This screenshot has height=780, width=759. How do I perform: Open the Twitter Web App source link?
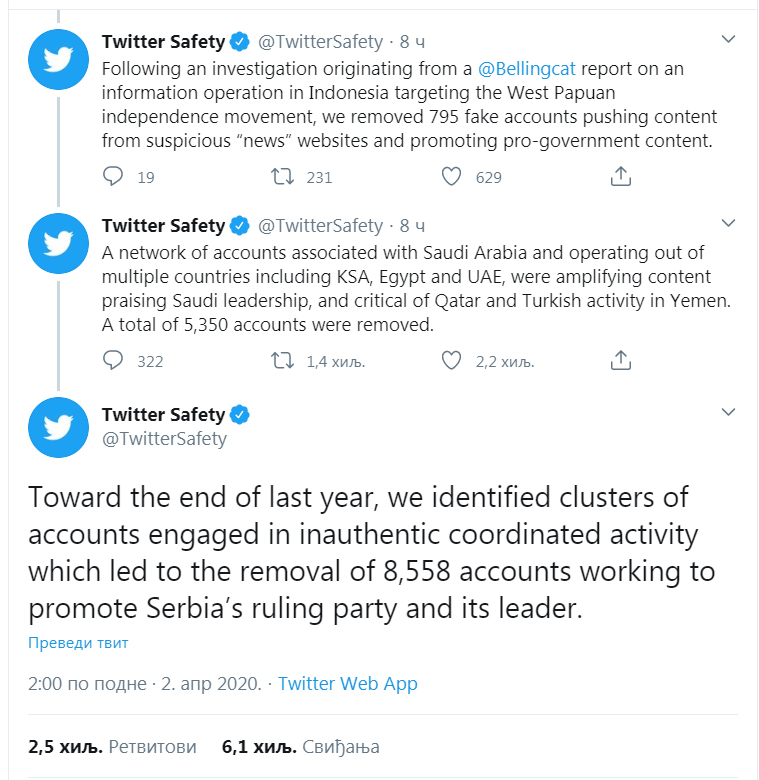(347, 683)
